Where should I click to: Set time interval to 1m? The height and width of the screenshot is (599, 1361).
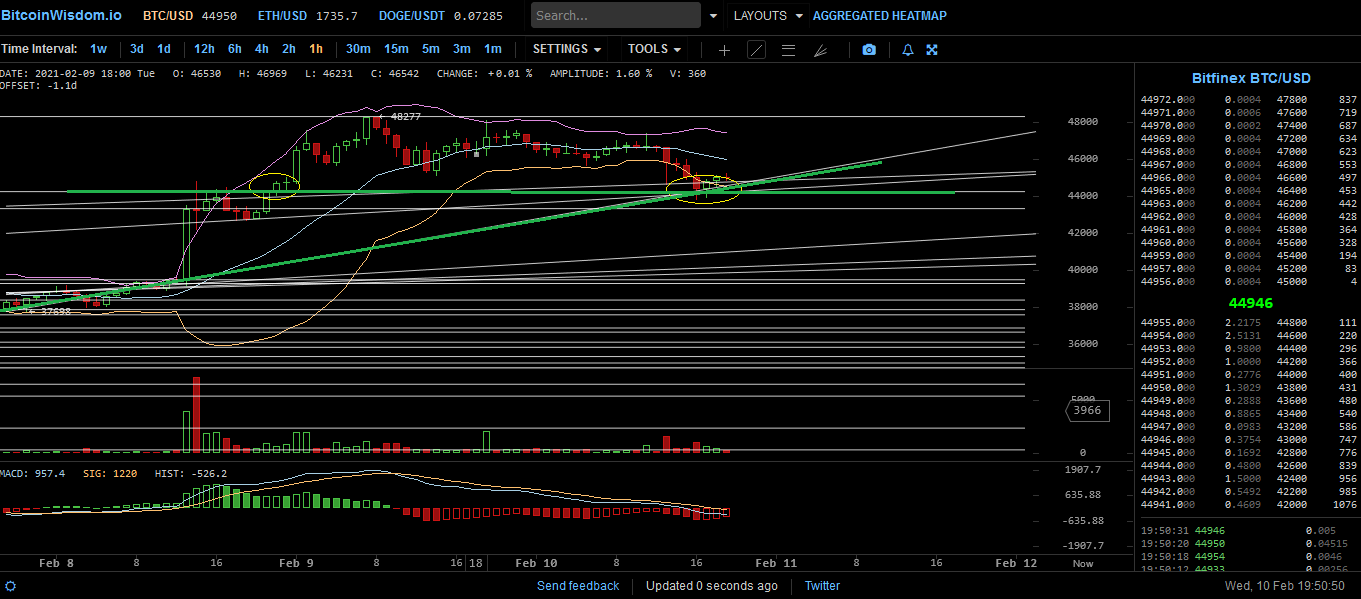click(x=492, y=49)
